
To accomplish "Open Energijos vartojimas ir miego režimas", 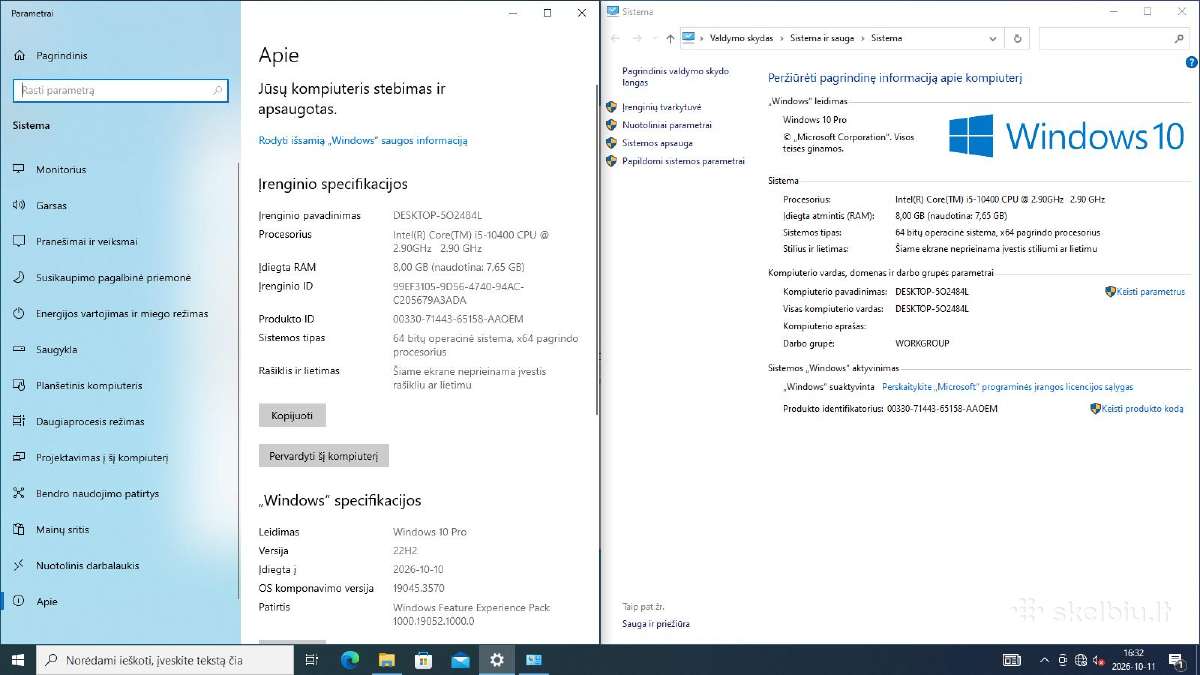I will (x=120, y=314).
